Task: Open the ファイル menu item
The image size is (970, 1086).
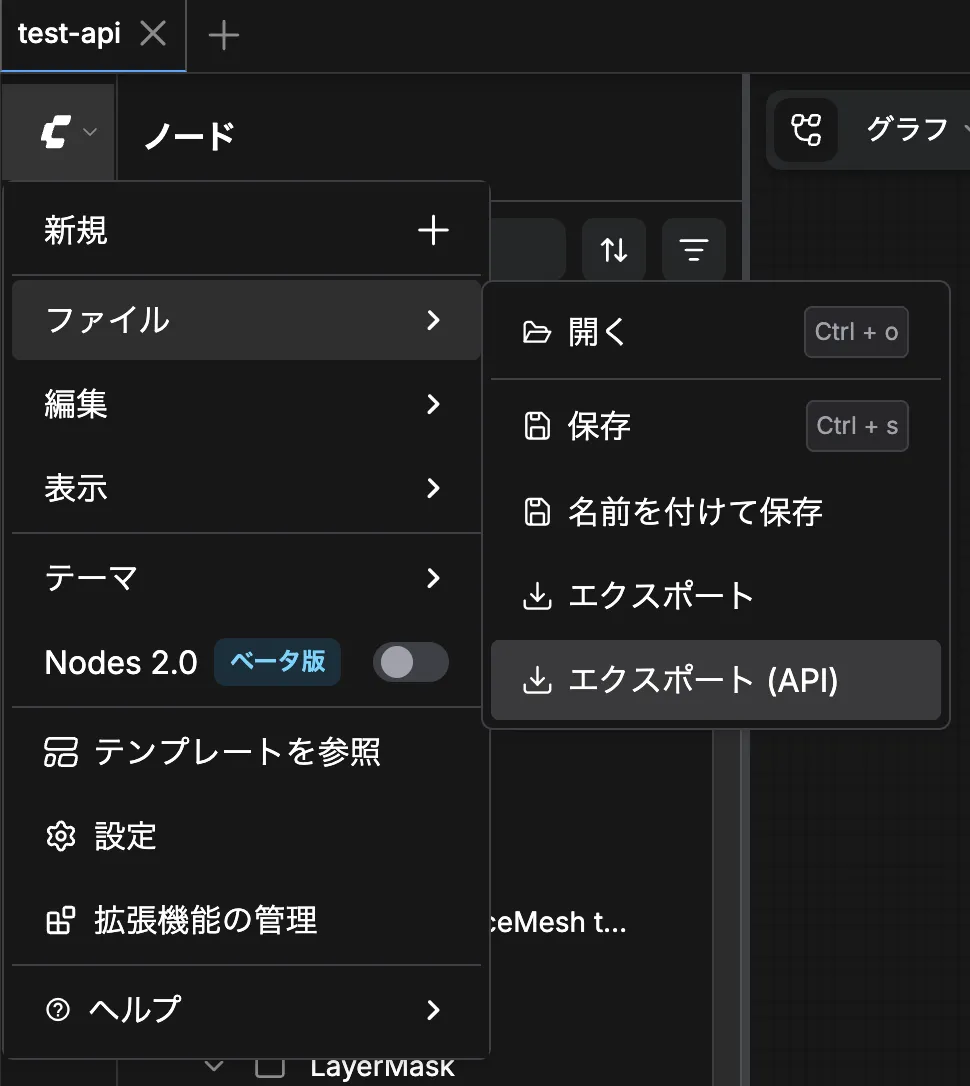Action: tap(246, 320)
